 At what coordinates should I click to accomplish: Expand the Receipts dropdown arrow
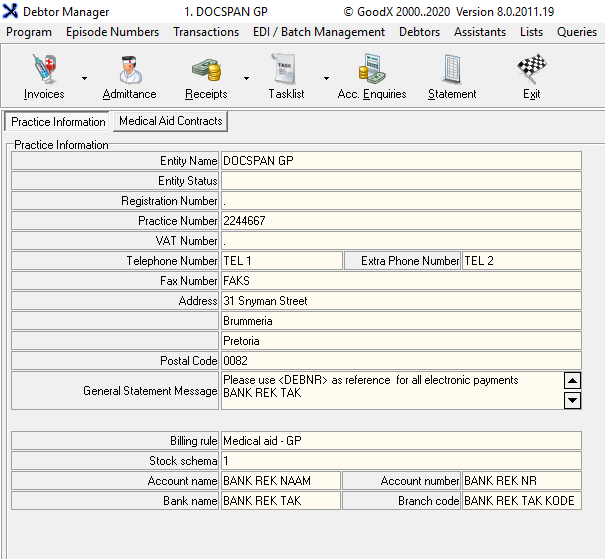pos(246,78)
